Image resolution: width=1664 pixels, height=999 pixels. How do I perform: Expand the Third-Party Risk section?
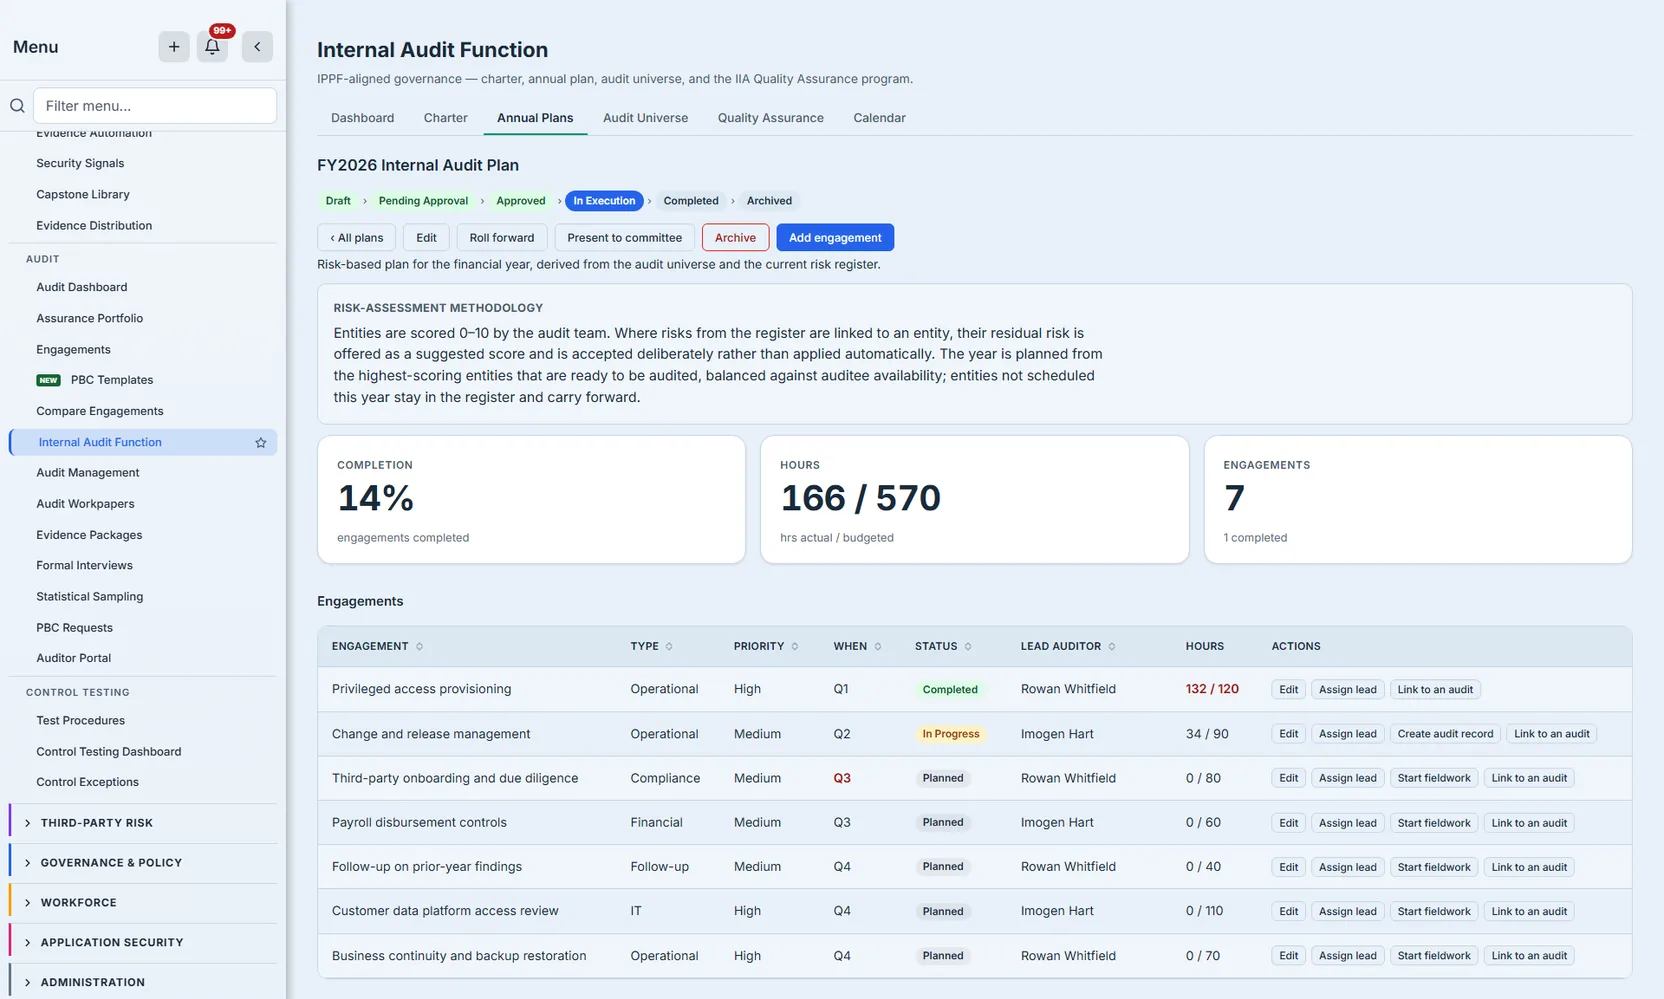pos(143,823)
